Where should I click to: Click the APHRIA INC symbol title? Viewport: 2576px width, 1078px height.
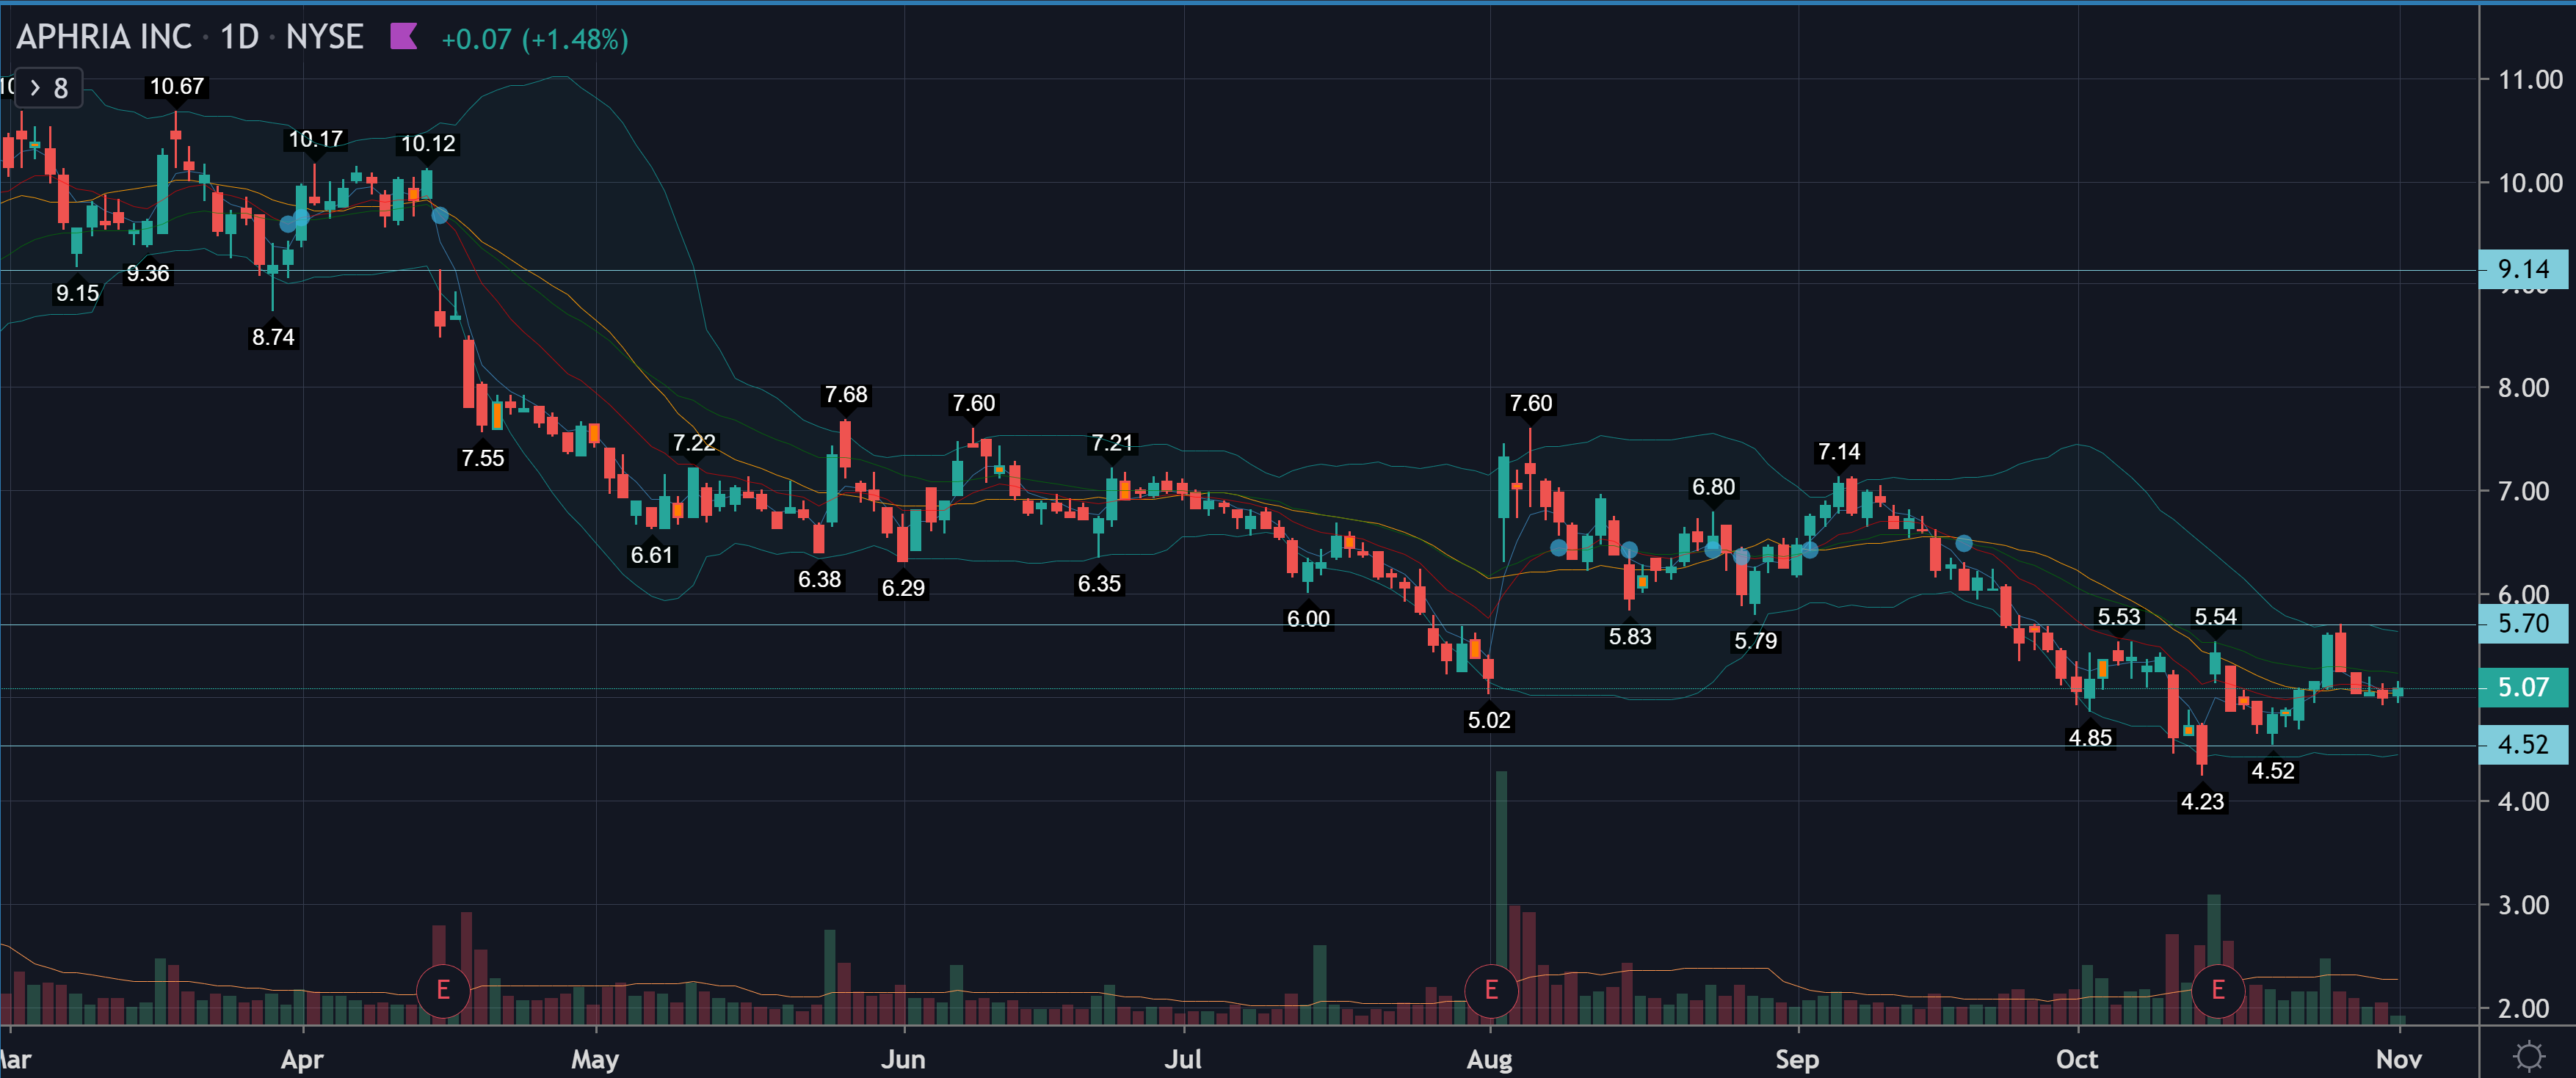pyautogui.click(x=103, y=37)
